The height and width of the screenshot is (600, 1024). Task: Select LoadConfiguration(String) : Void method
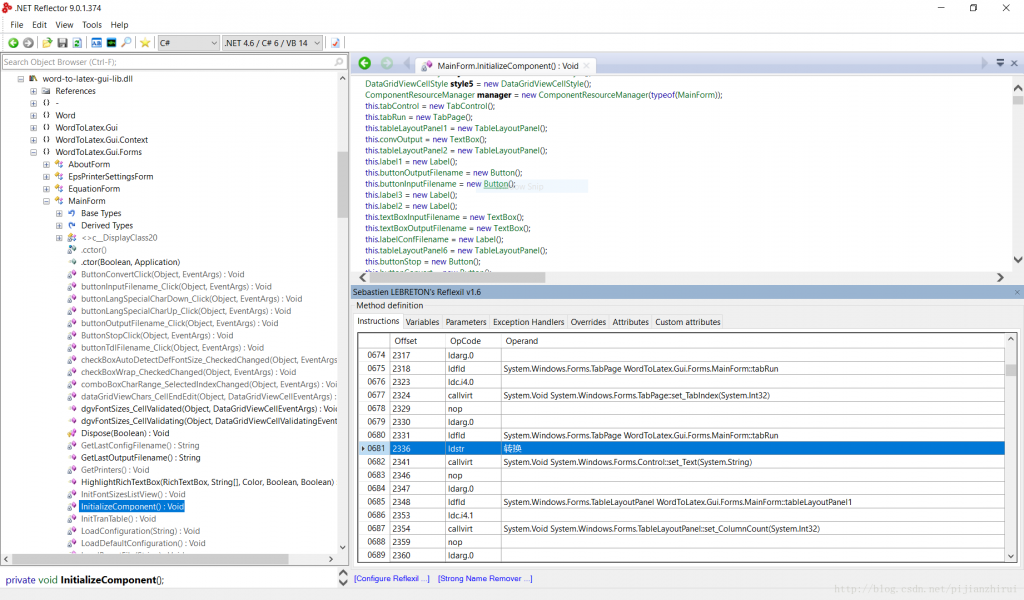pyautogui.click(x=140, y=531)
